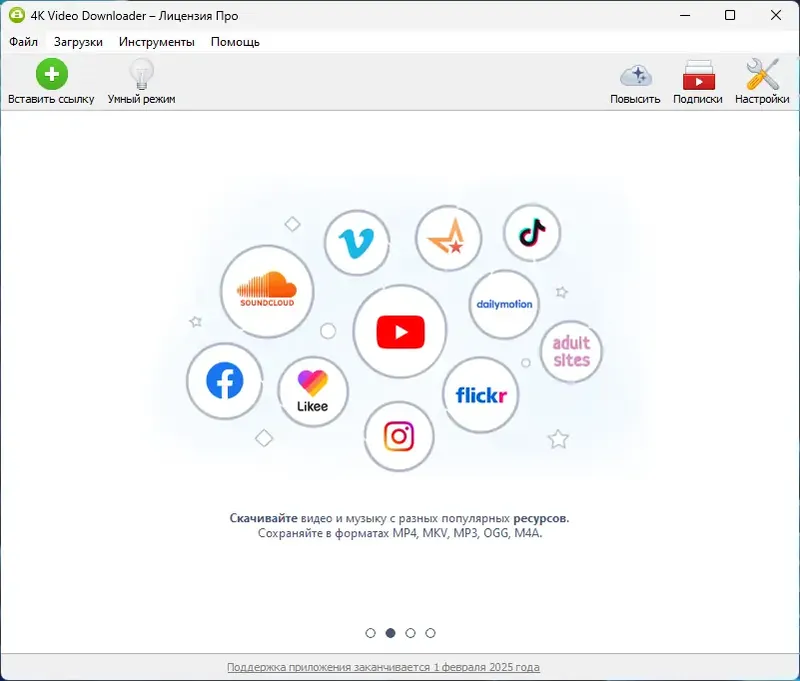Click the Dailymotion logo bubble
Image resolution: width=800 pixels, height=681 pixels.
pyautogui.click(x=502, y=304)
